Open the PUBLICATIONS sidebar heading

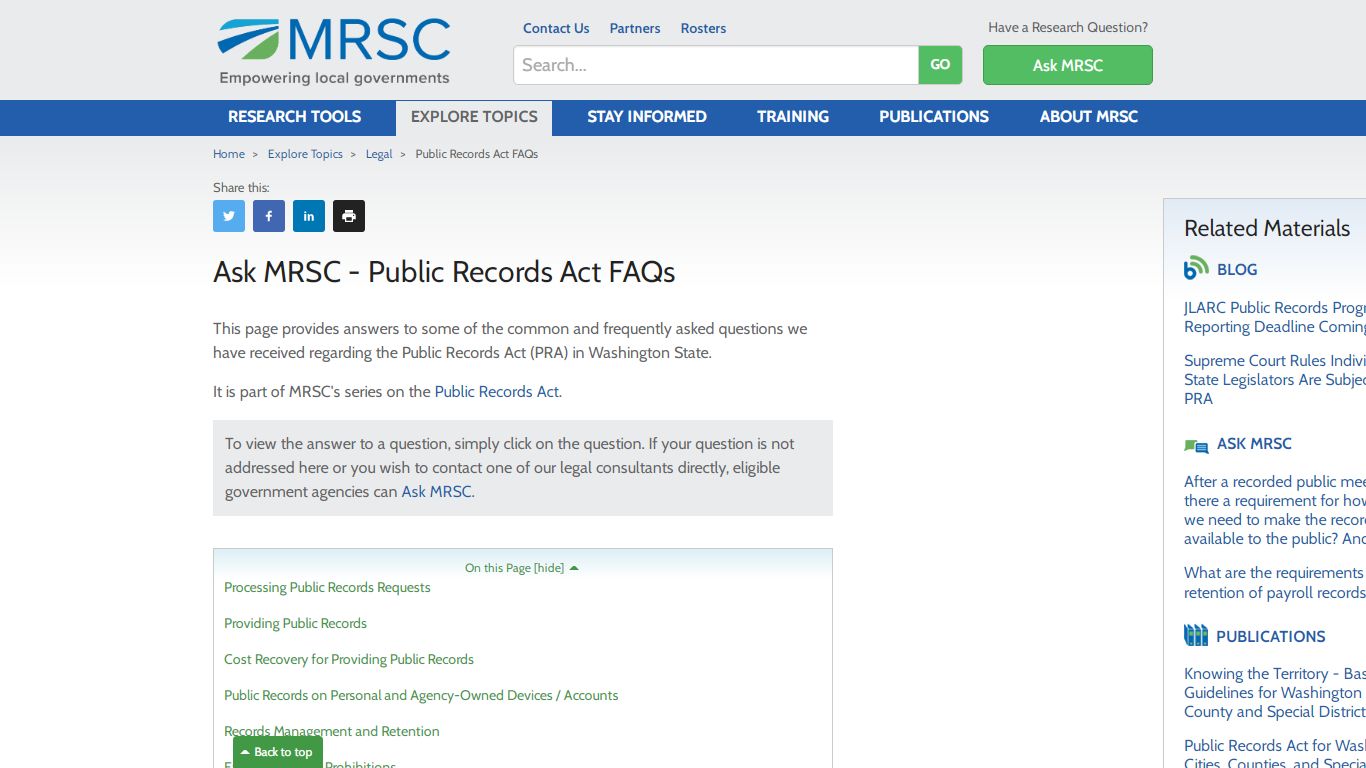(x=1271, y=637)
